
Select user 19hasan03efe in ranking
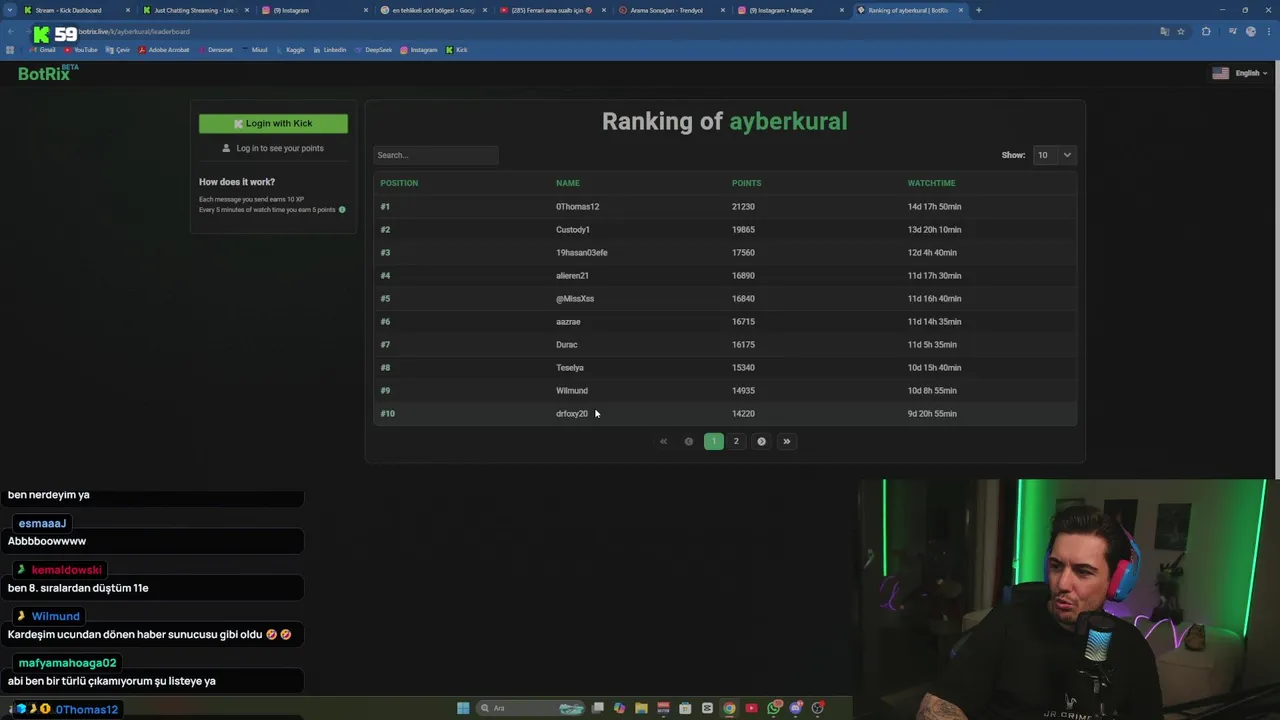coord(581,253)
